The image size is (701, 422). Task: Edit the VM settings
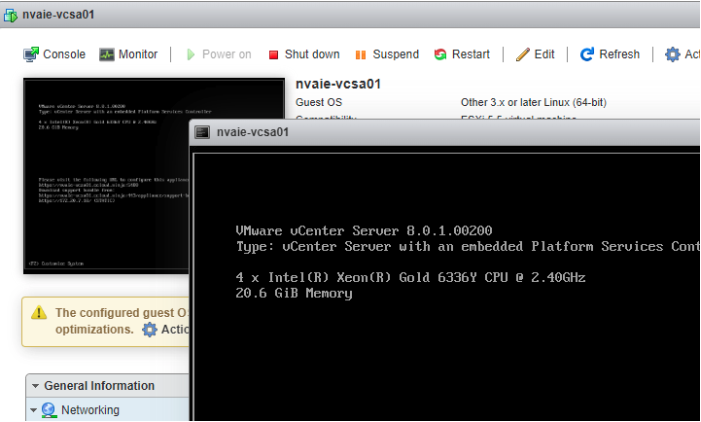(x=535, y=55)
